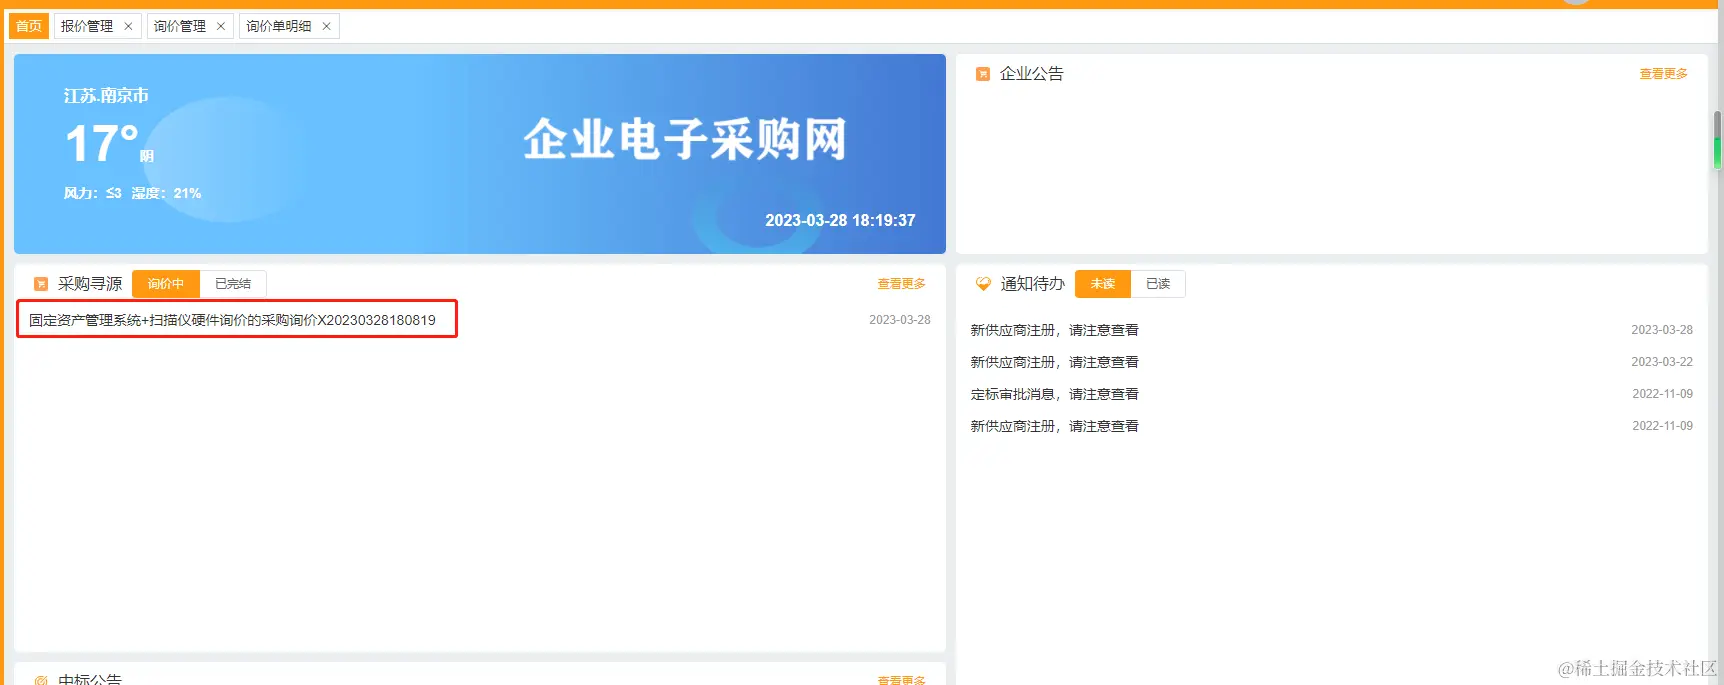
Task: Select the 未读 notifications toggle
Action: (x=1103, y=284)
